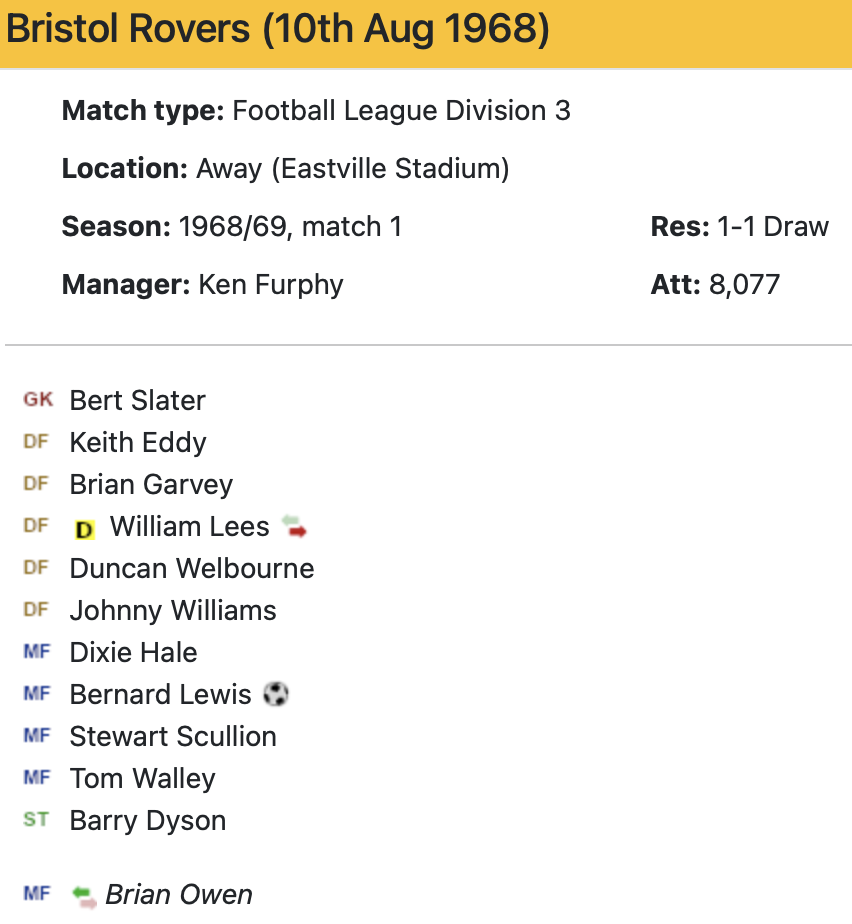Open Johnny Williams player profile
852x924 pixels.
[172, 610]
